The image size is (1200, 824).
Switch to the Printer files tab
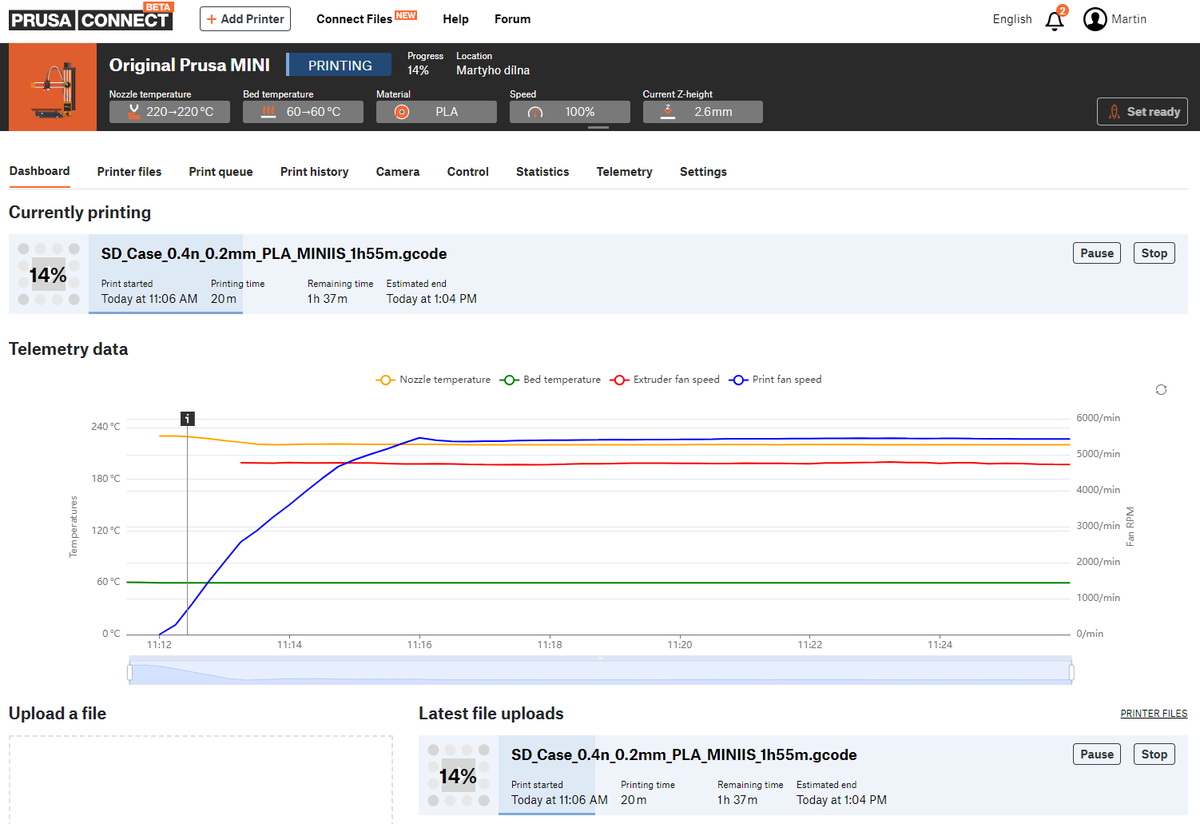pos(129,172)
